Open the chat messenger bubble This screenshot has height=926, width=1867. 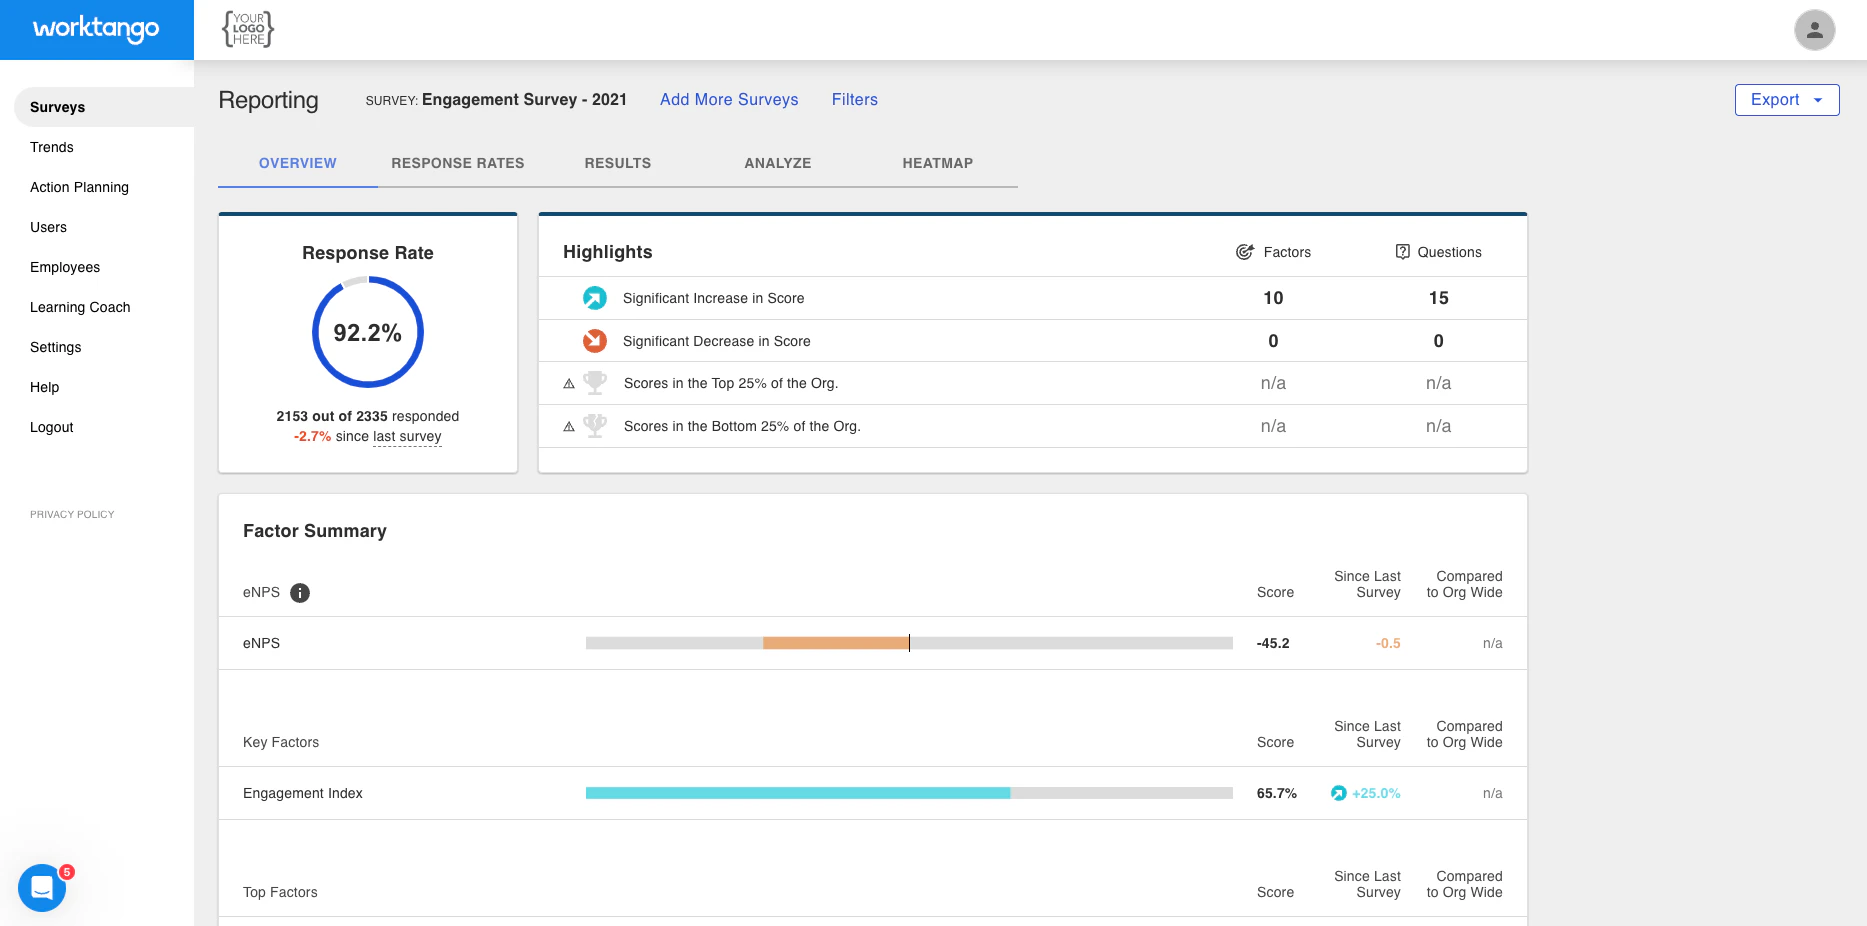[42, 887]
